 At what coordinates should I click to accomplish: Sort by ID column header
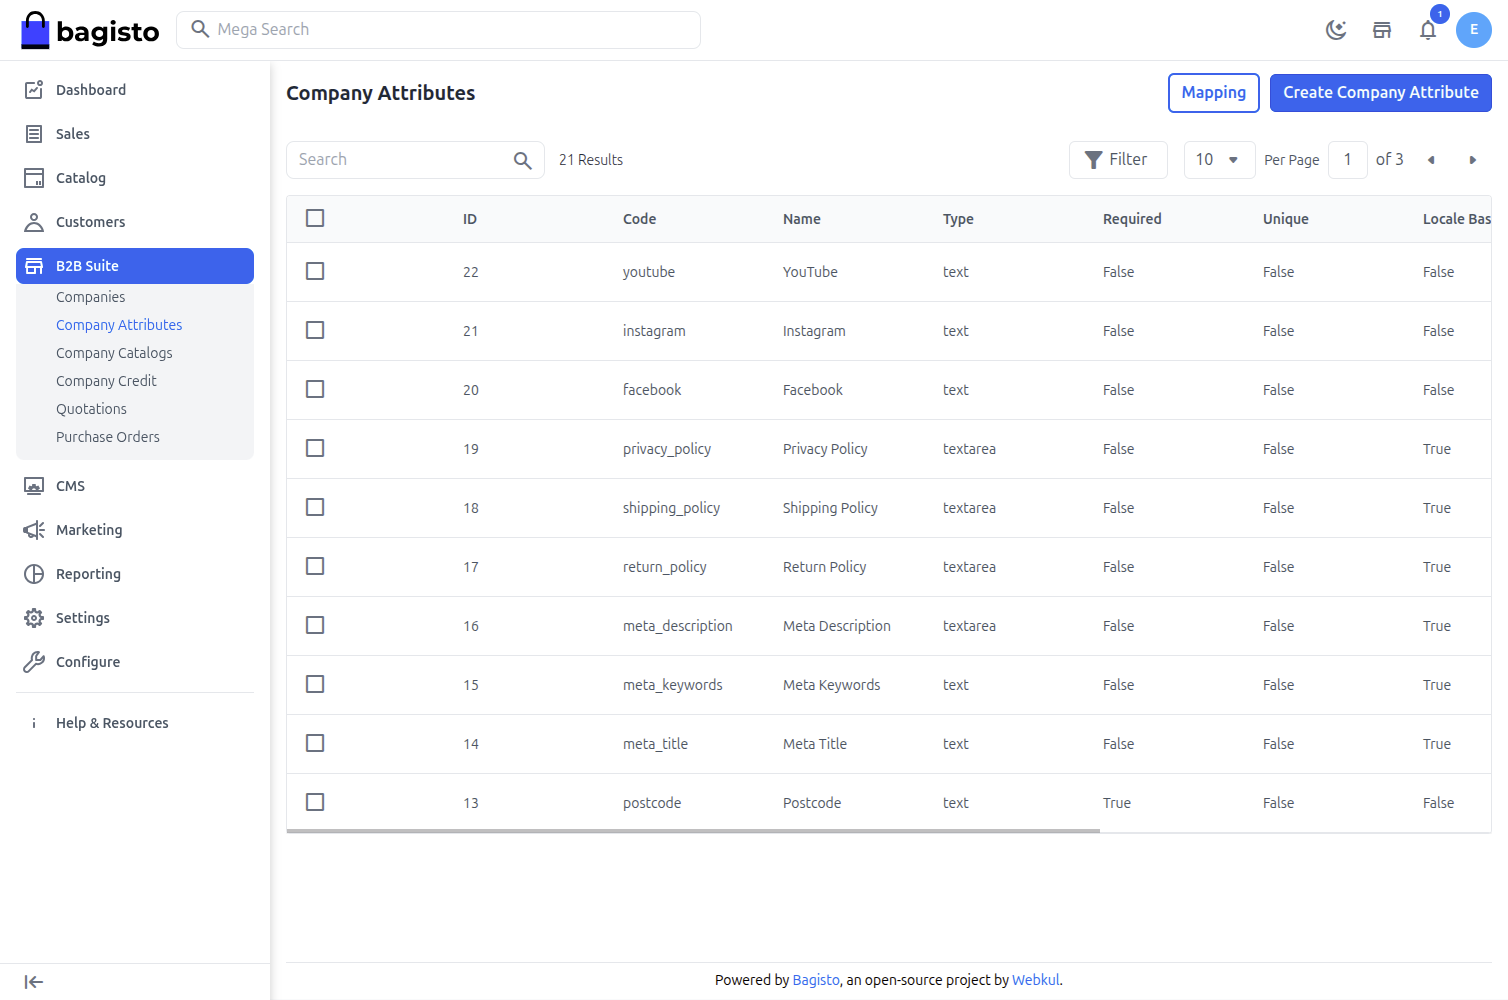click(470, 219)
